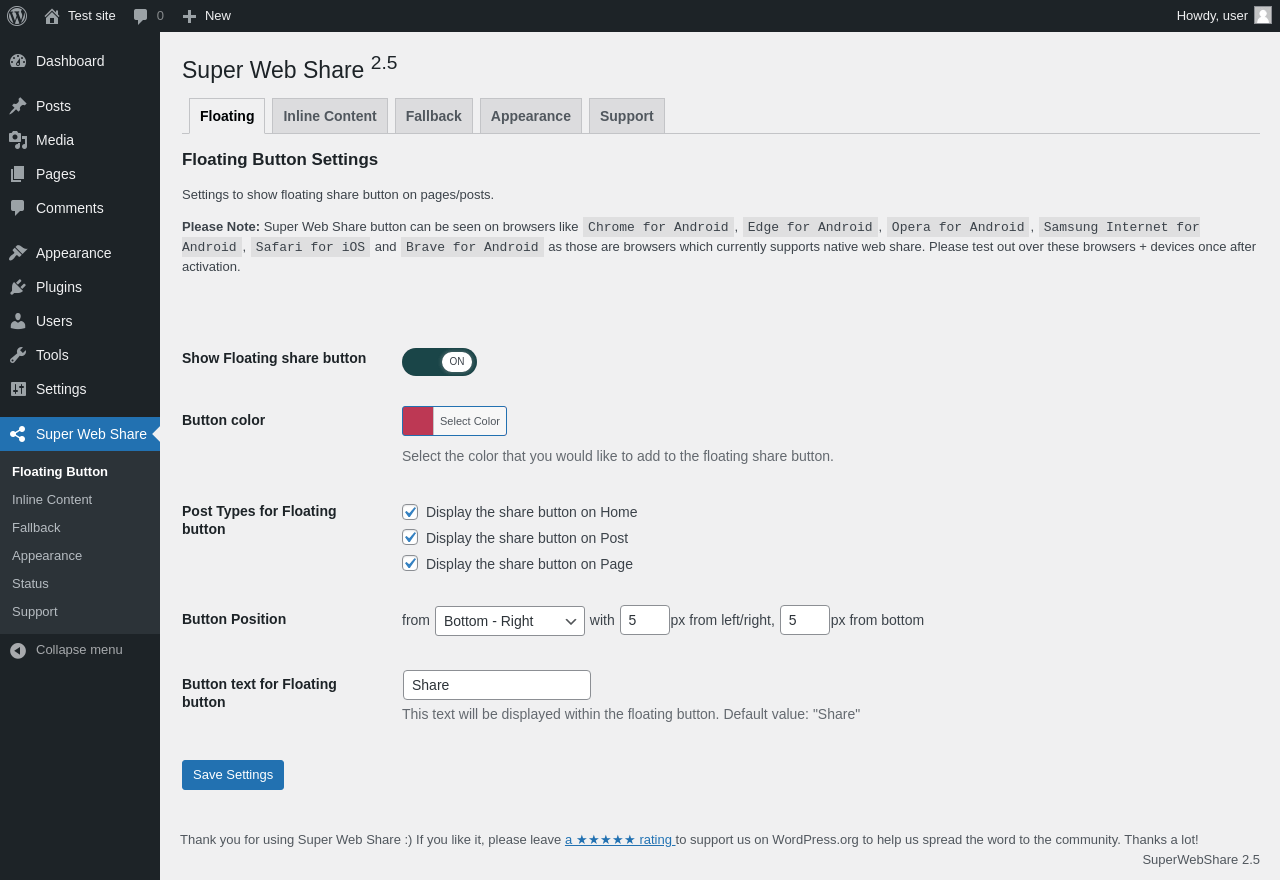Click the Tools wrench icon

[x=18, y=355]
